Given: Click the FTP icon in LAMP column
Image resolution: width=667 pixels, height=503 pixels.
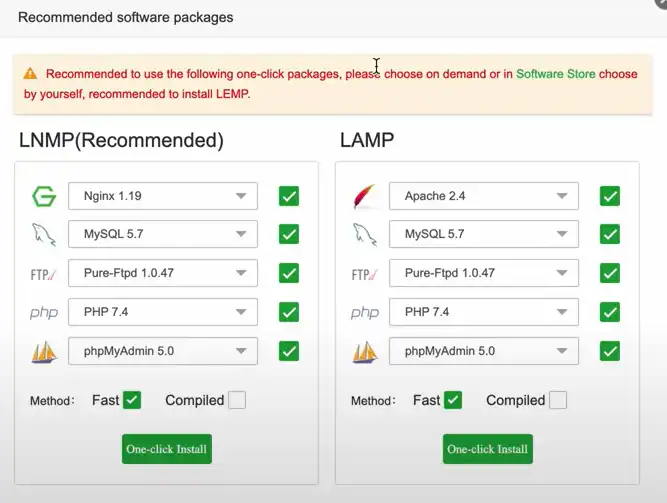Looking at the screenshot, I should (365, 274).
